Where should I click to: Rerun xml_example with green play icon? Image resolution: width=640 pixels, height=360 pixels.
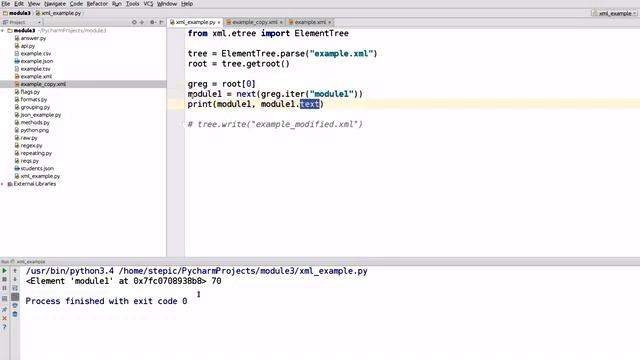[4, 271]
